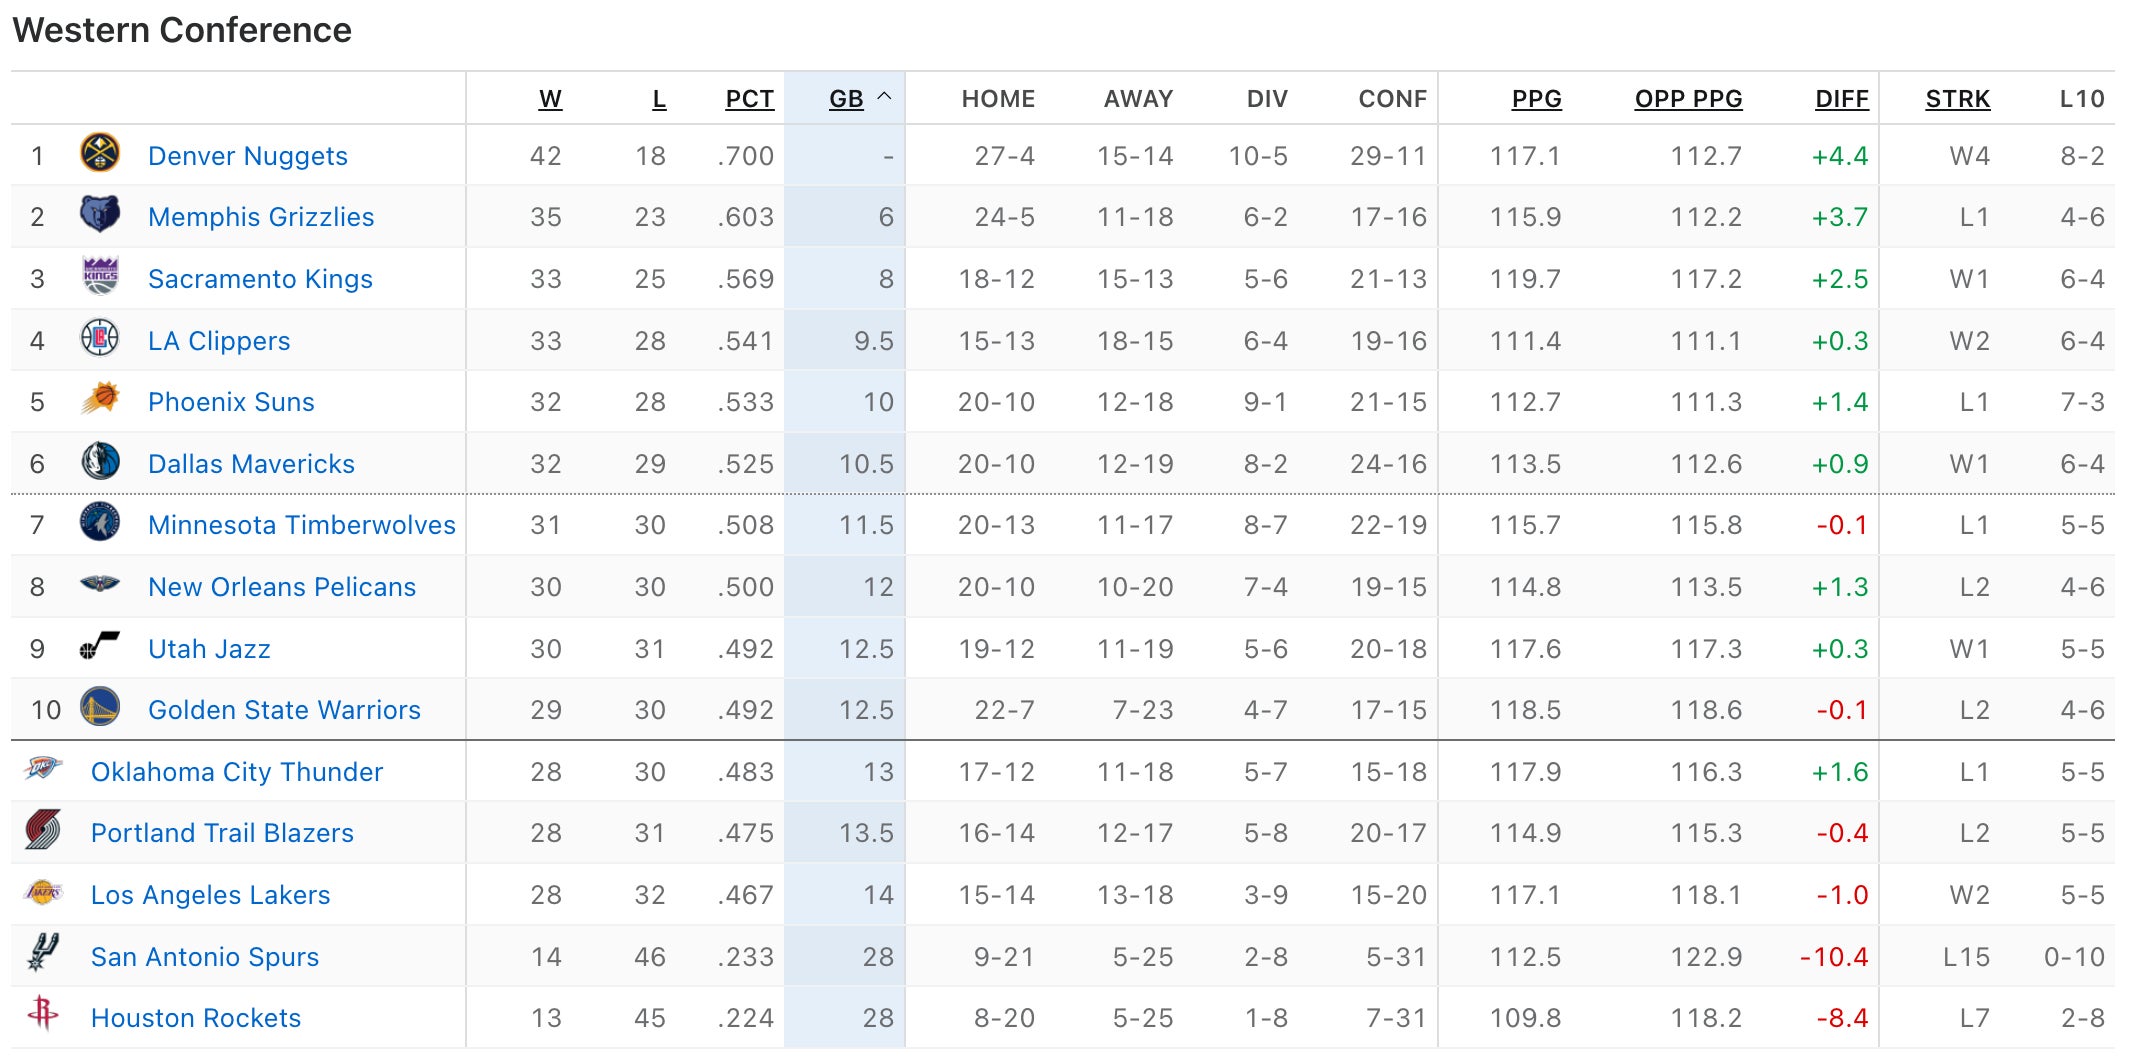Sort by the OPP PPG header
This screenshot has width=2132, height=1060.
1688,99
